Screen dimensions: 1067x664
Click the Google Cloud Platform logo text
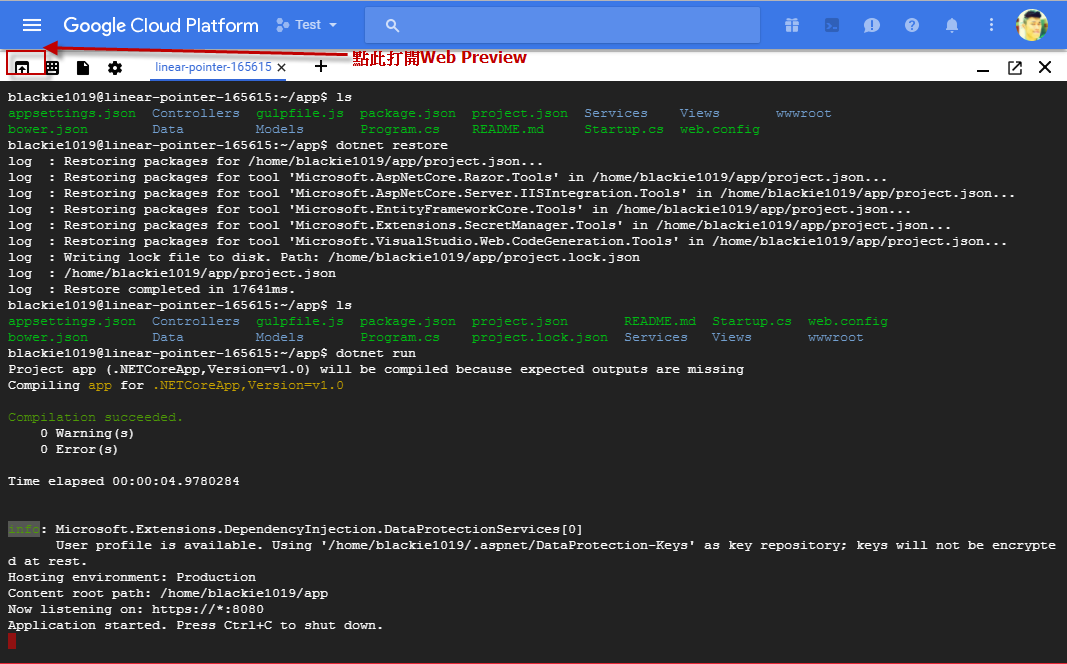160,25
